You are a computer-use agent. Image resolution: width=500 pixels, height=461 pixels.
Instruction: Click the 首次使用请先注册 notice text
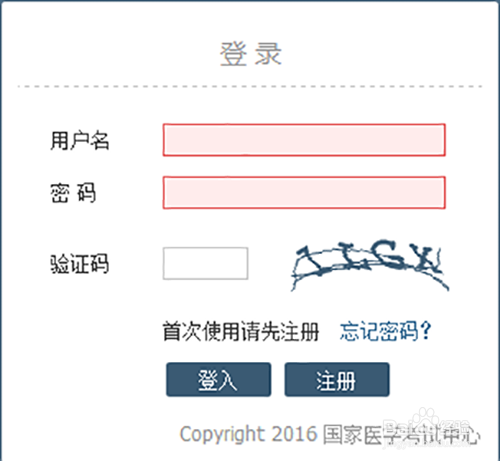tap(241, 331)
